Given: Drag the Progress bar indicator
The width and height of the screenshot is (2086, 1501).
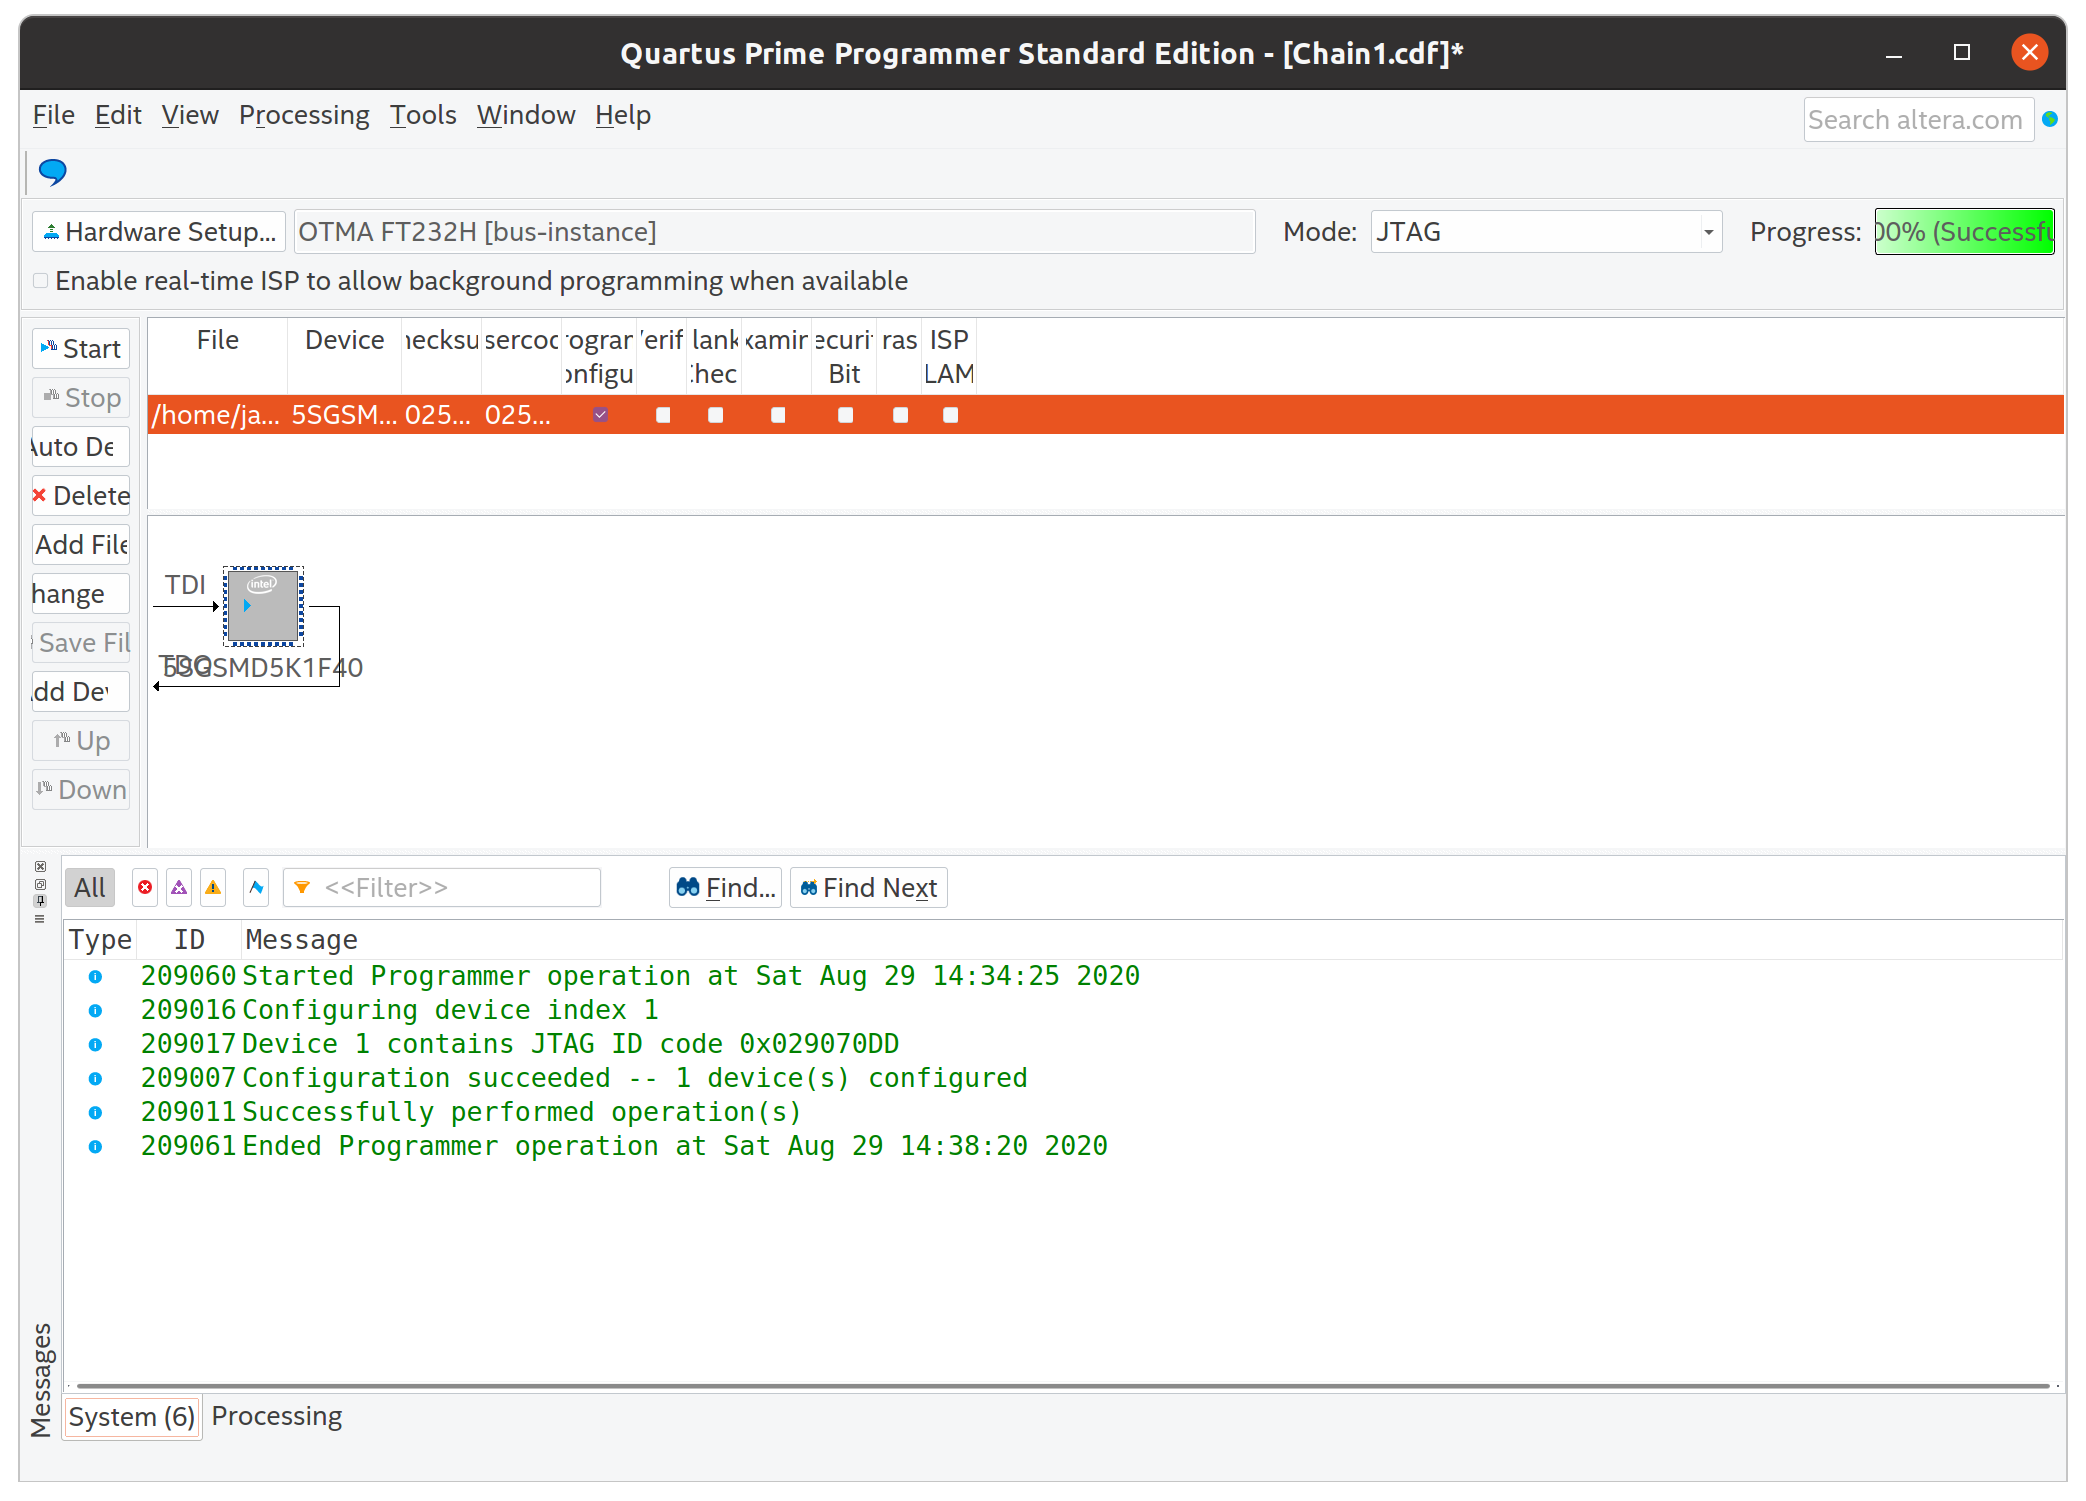Looking at the screenshot, I should (x=1961, y=230).
